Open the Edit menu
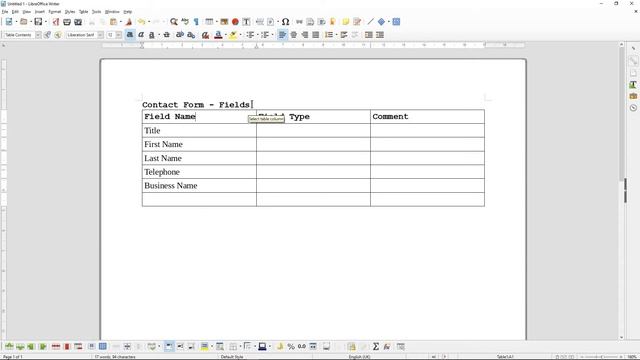The height and width of the screenshot is (360, 640). (15, 12)
